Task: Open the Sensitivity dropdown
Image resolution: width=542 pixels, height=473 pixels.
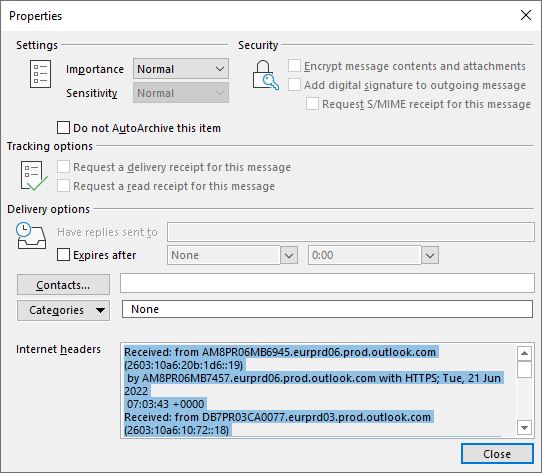Action: pos(181,93)
